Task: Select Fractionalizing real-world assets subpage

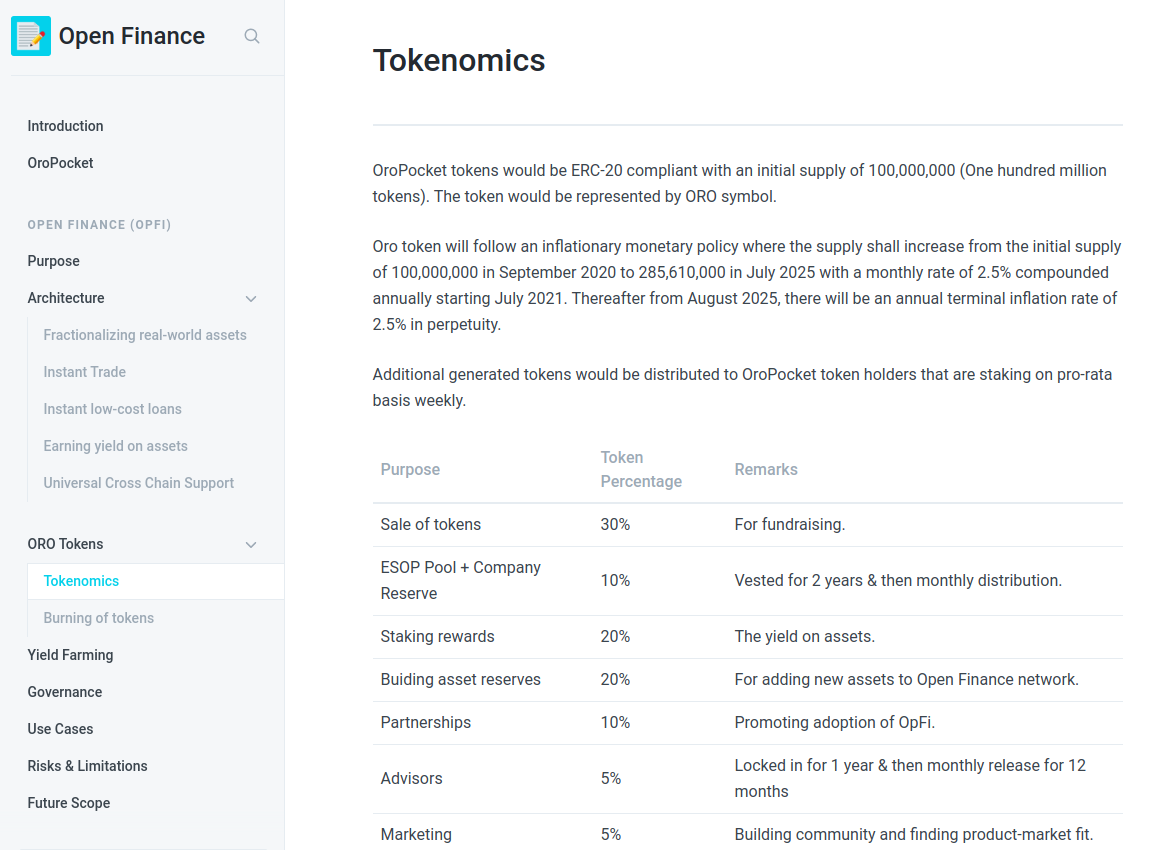Action: tap(145, 335)
